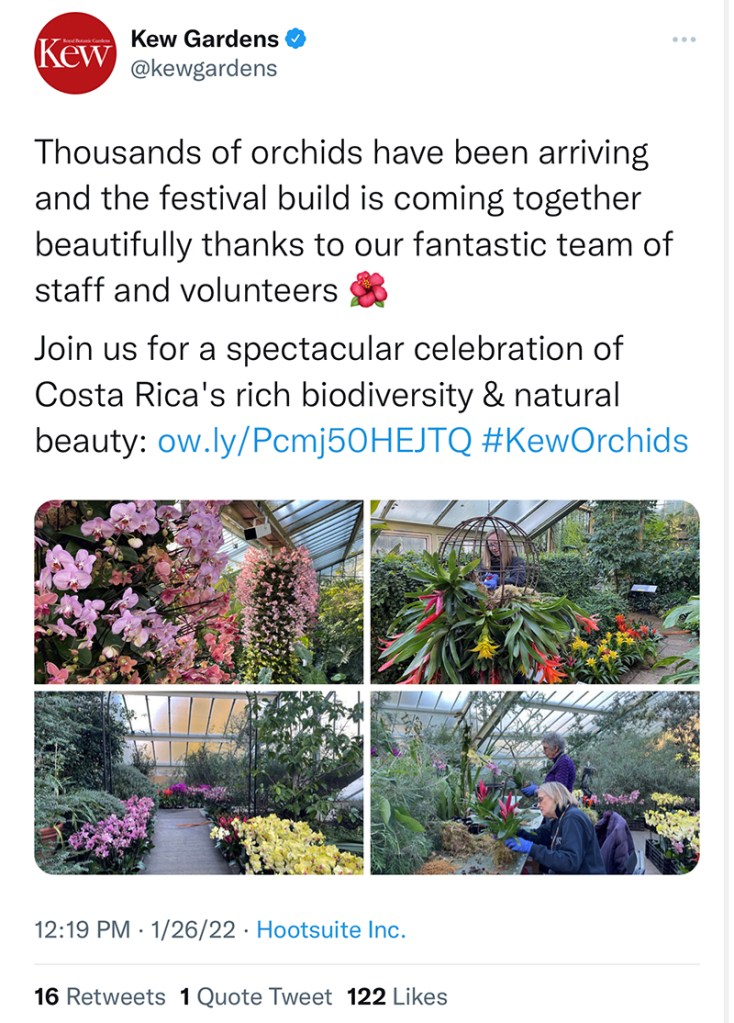Open the ow.ly/Pcmj50HEJTQ link

pos(314,440)
